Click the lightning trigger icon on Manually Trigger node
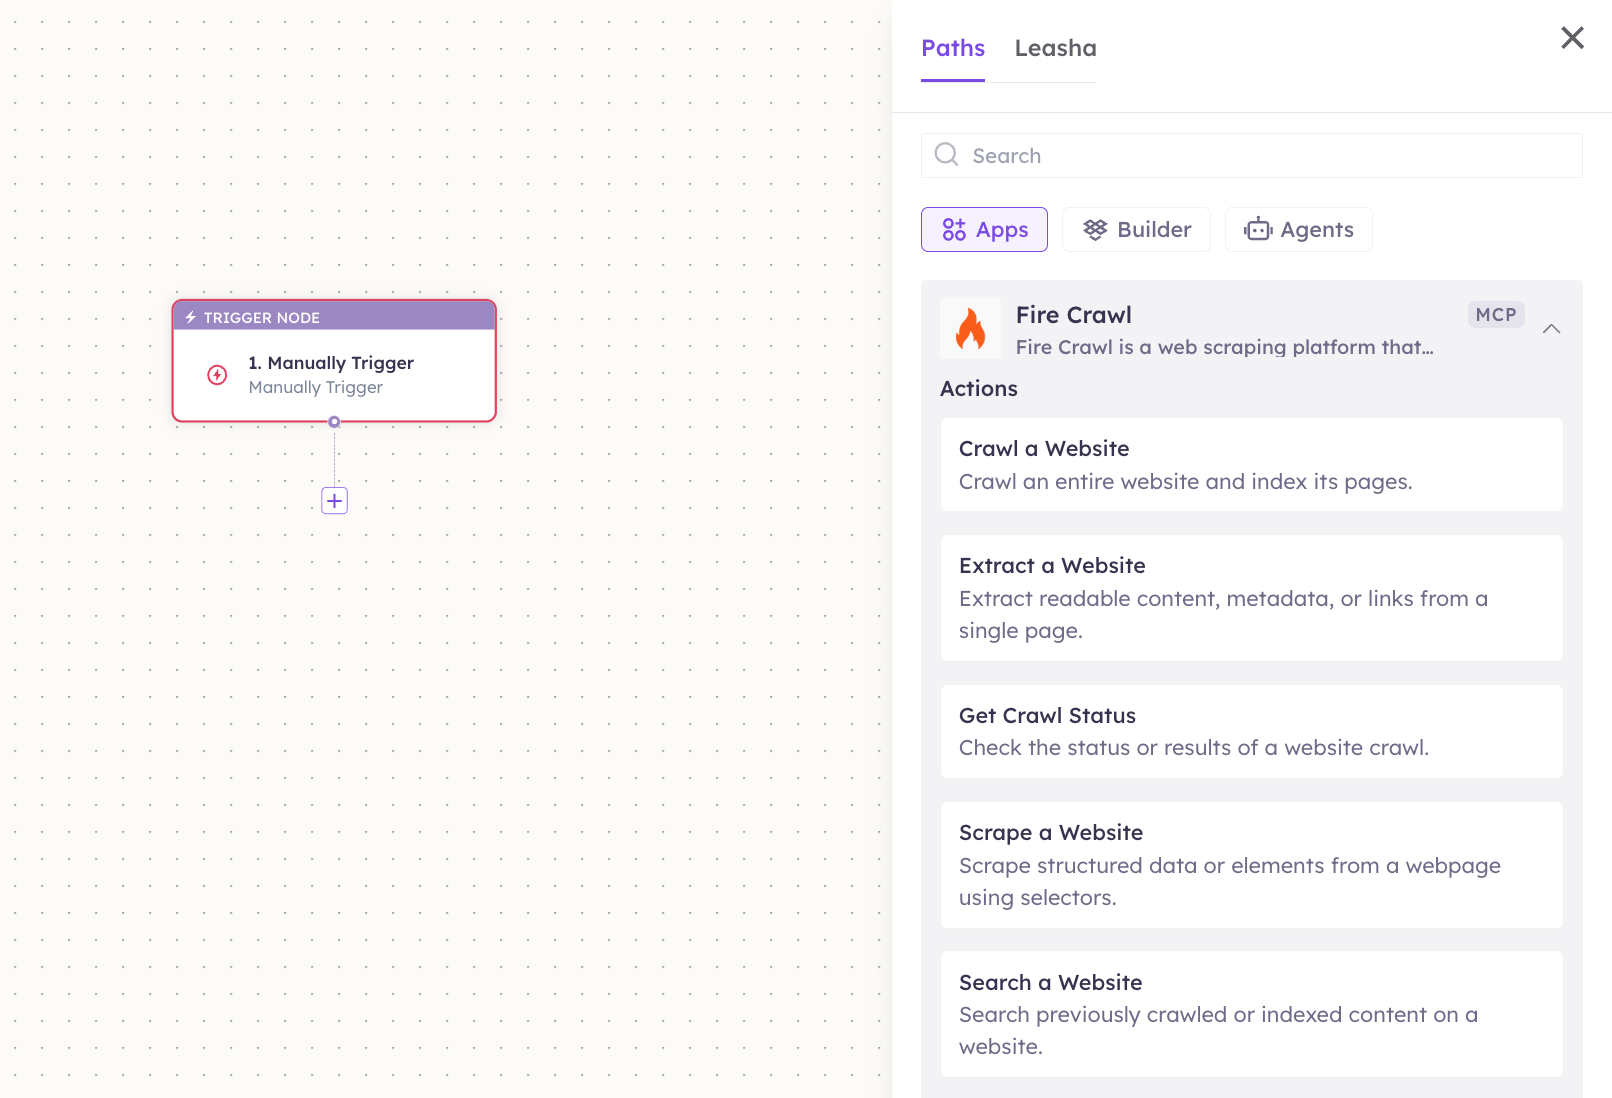The height and width of the screenshot is (1098, 1612). point(217,375)
